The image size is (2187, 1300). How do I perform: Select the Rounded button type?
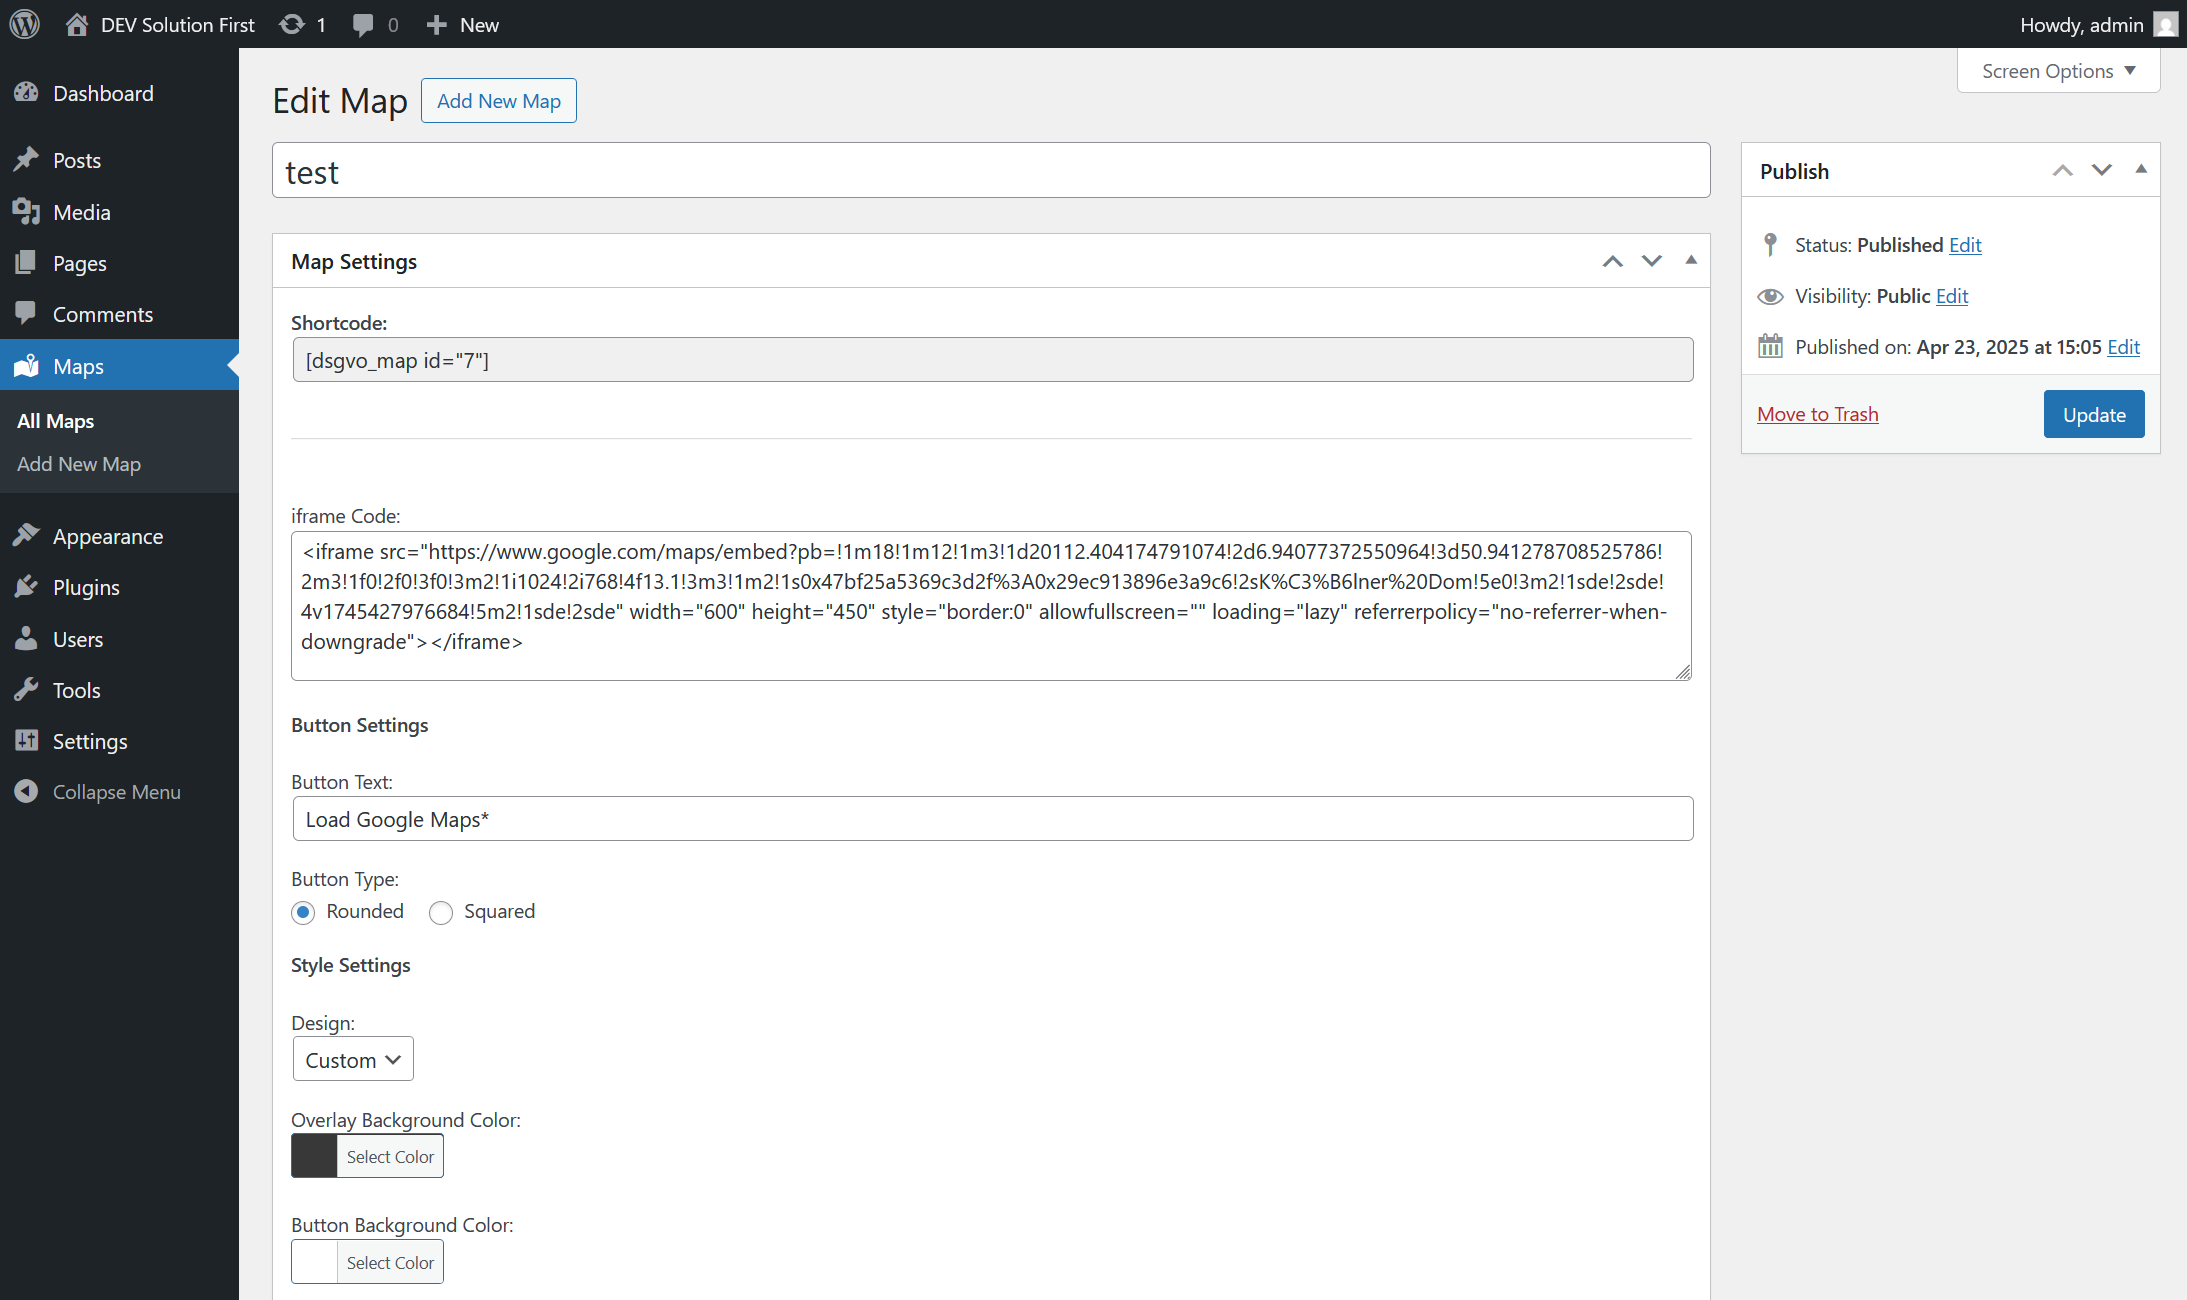304,912
